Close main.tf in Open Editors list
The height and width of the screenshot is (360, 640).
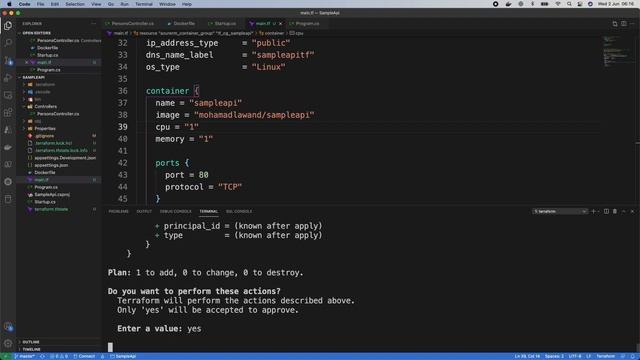[27, 62]
